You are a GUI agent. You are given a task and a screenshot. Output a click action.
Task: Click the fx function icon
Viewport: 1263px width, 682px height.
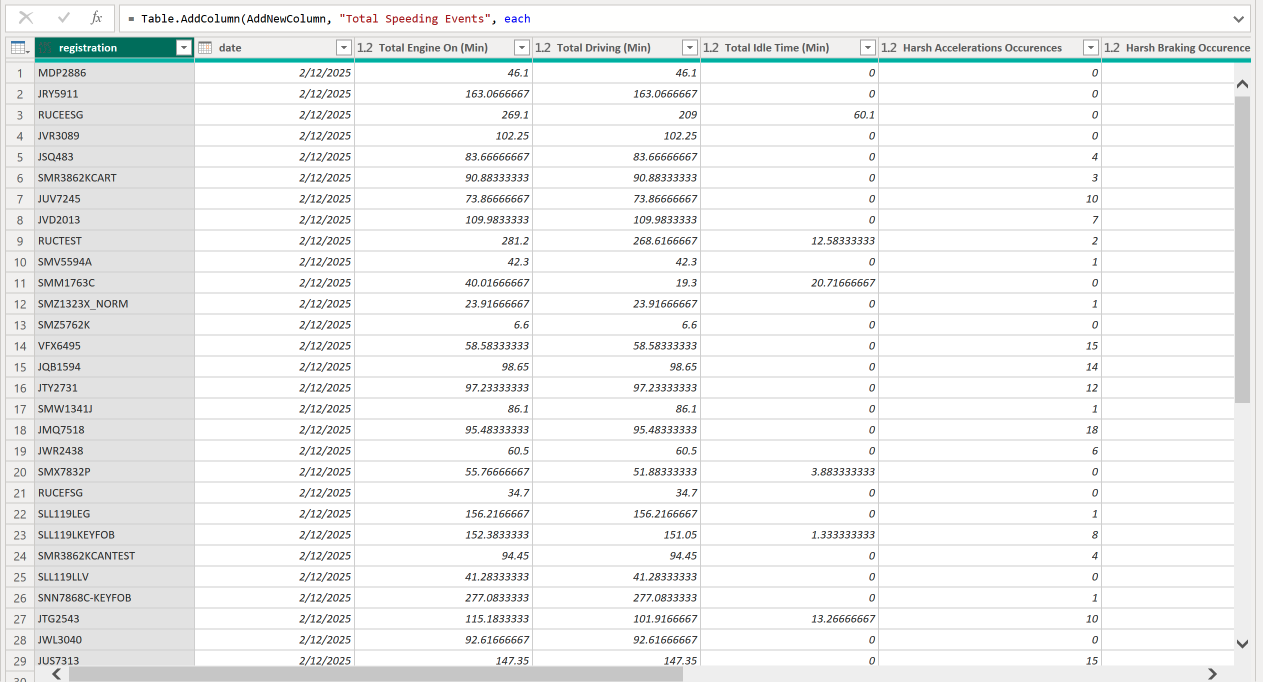pyautogui.click(x=96, y=18)
